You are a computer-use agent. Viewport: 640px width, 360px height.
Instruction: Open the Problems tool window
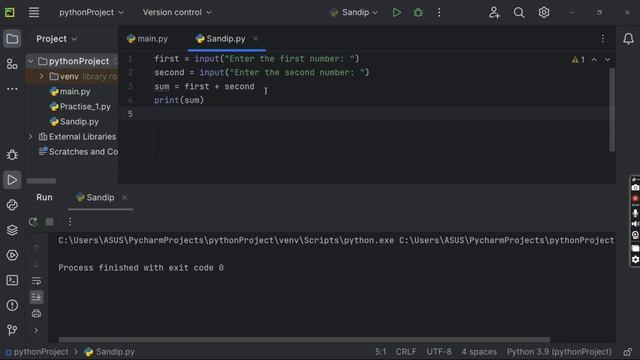[x=12, y=305]
